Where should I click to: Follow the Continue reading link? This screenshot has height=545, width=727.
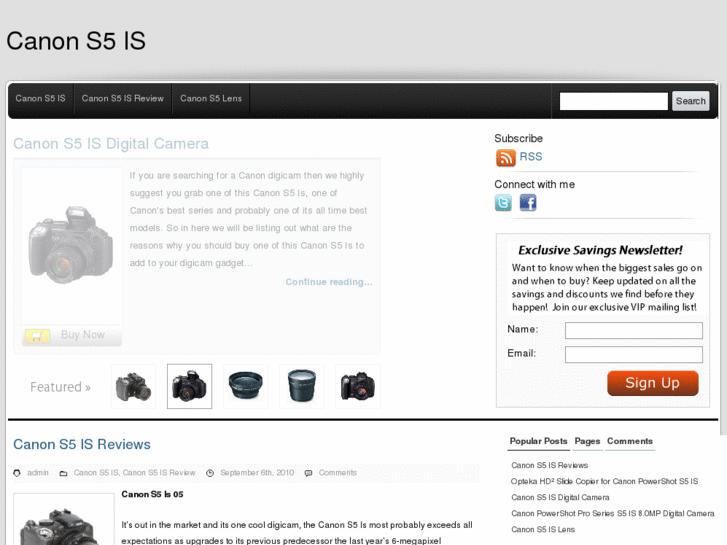click(x=329, y=282)
